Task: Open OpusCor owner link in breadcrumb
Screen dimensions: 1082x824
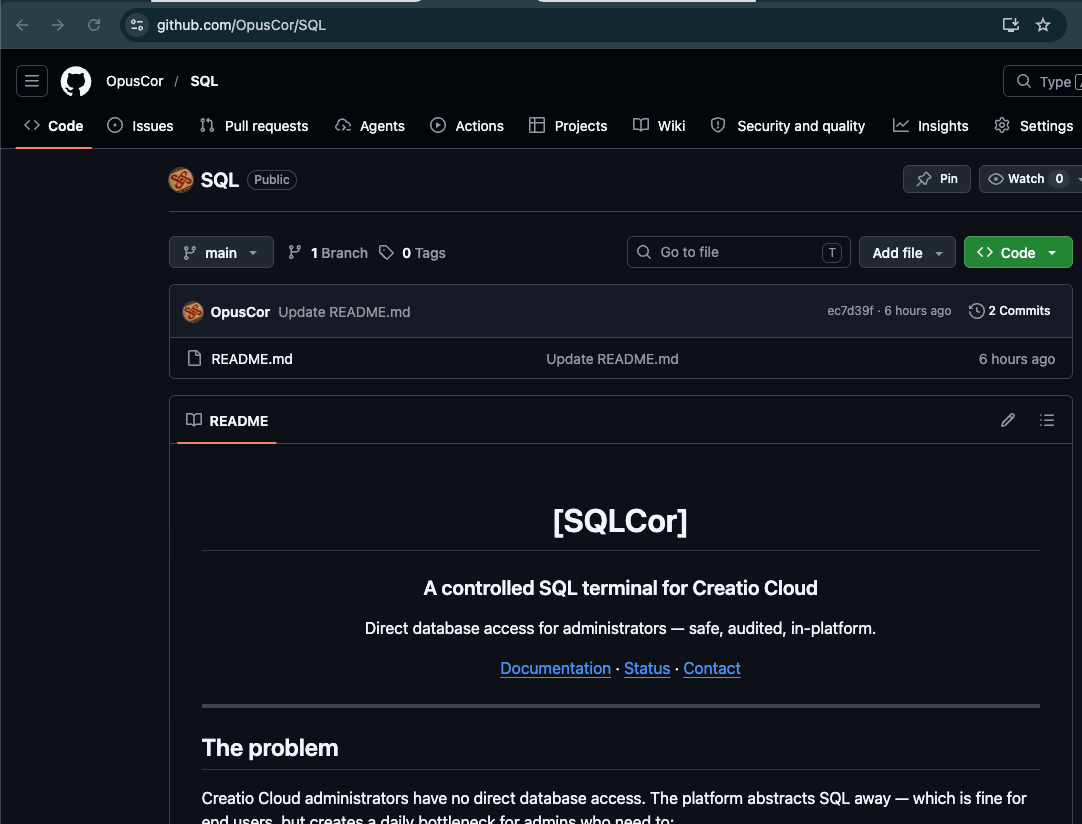Action: coord(135,81)
